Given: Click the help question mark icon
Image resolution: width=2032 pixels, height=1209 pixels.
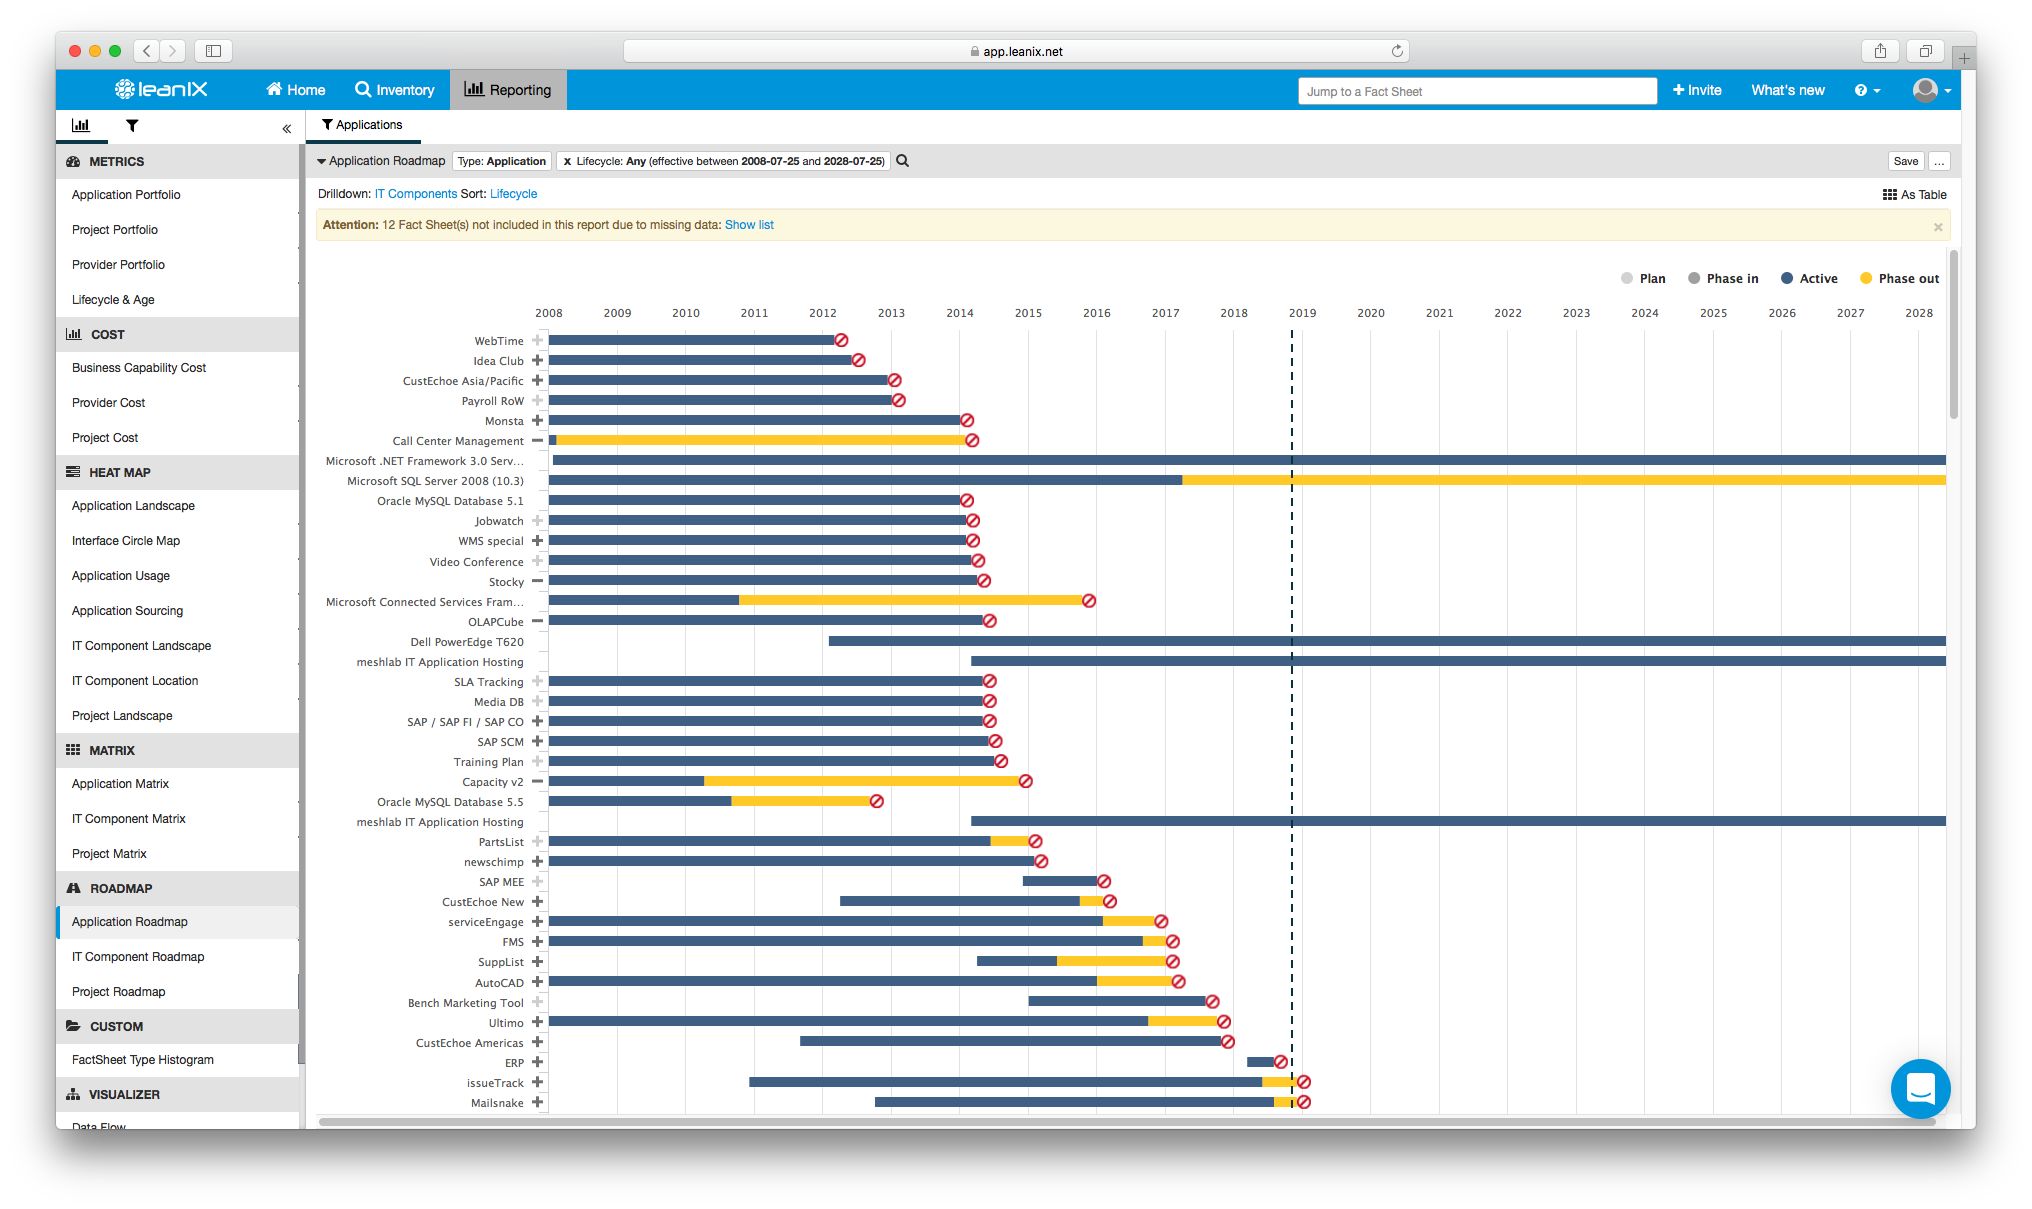Looking at the screenshot, I should [1860, 90].
